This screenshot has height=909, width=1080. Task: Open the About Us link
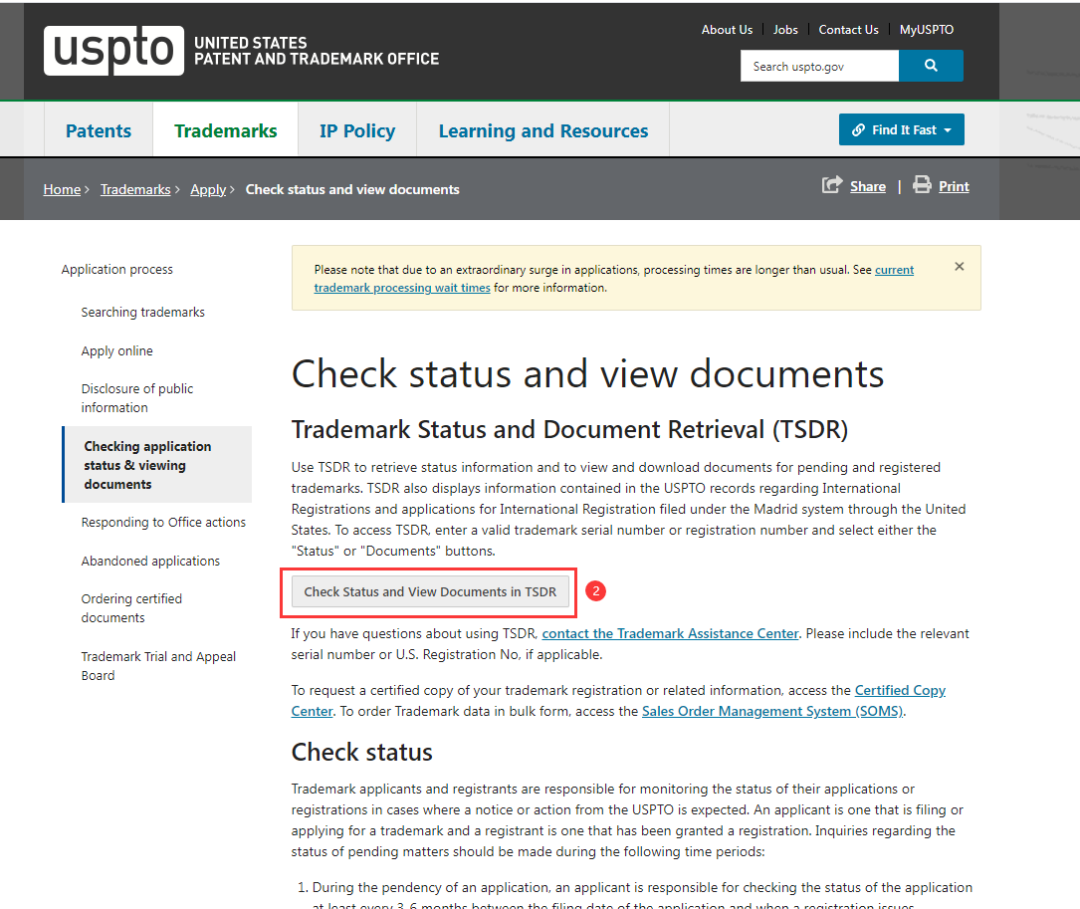click(727, 30)
